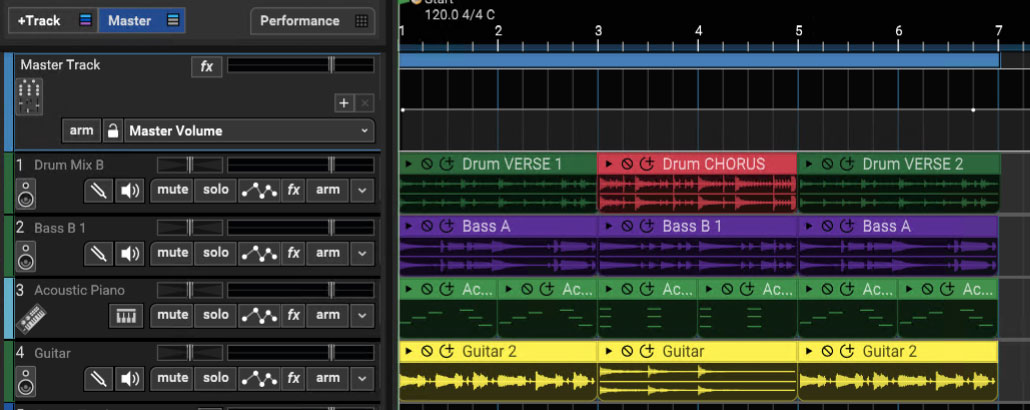
Task: Arm Acoustic Piano for recording
Action: tap(328, 315)
